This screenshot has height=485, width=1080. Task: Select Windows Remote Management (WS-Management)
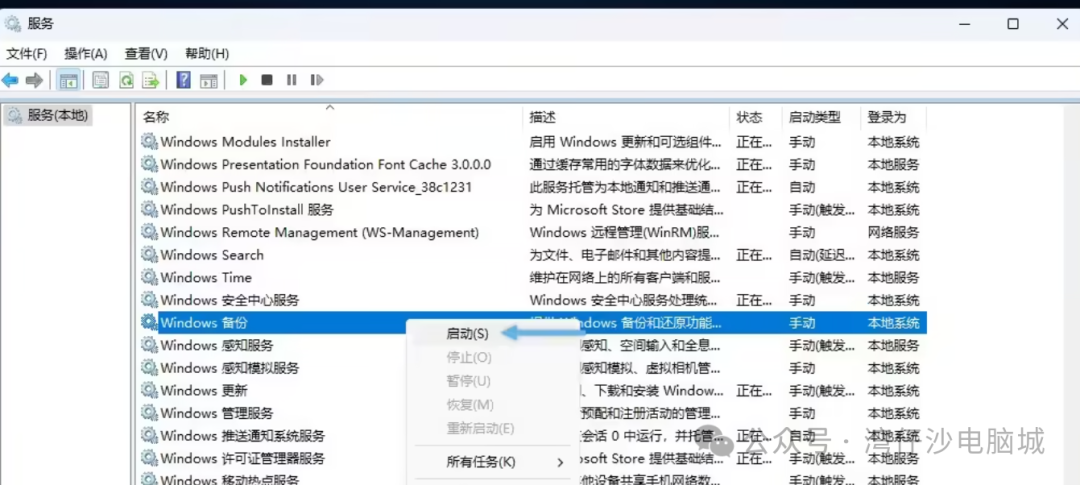point(320,232)
